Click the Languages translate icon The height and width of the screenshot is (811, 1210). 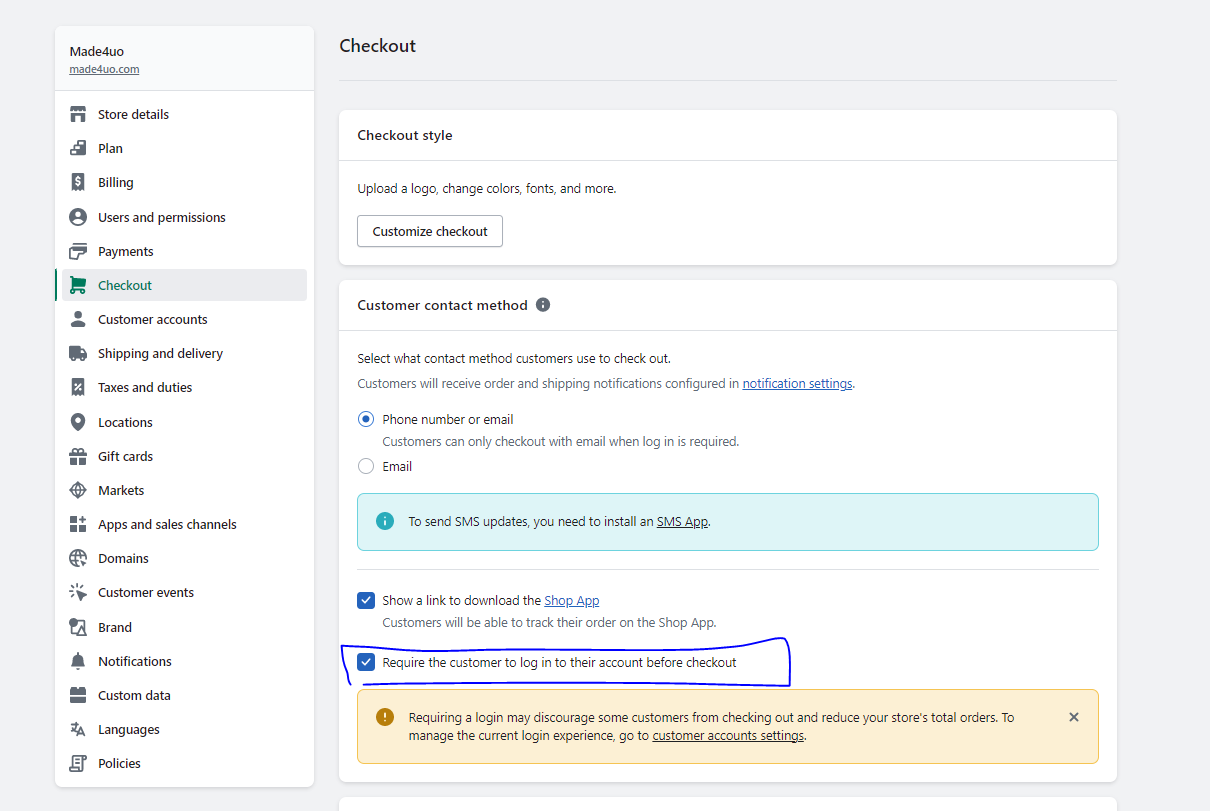pyautogui.click(x=78, y=729)
